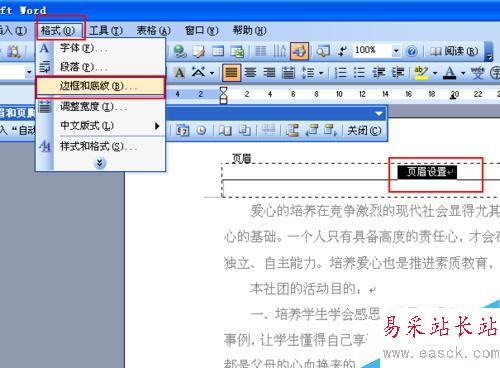Open Standard toolbar options arrow
The height and width of the screenshot is (368, 500).
coord(489,52)
